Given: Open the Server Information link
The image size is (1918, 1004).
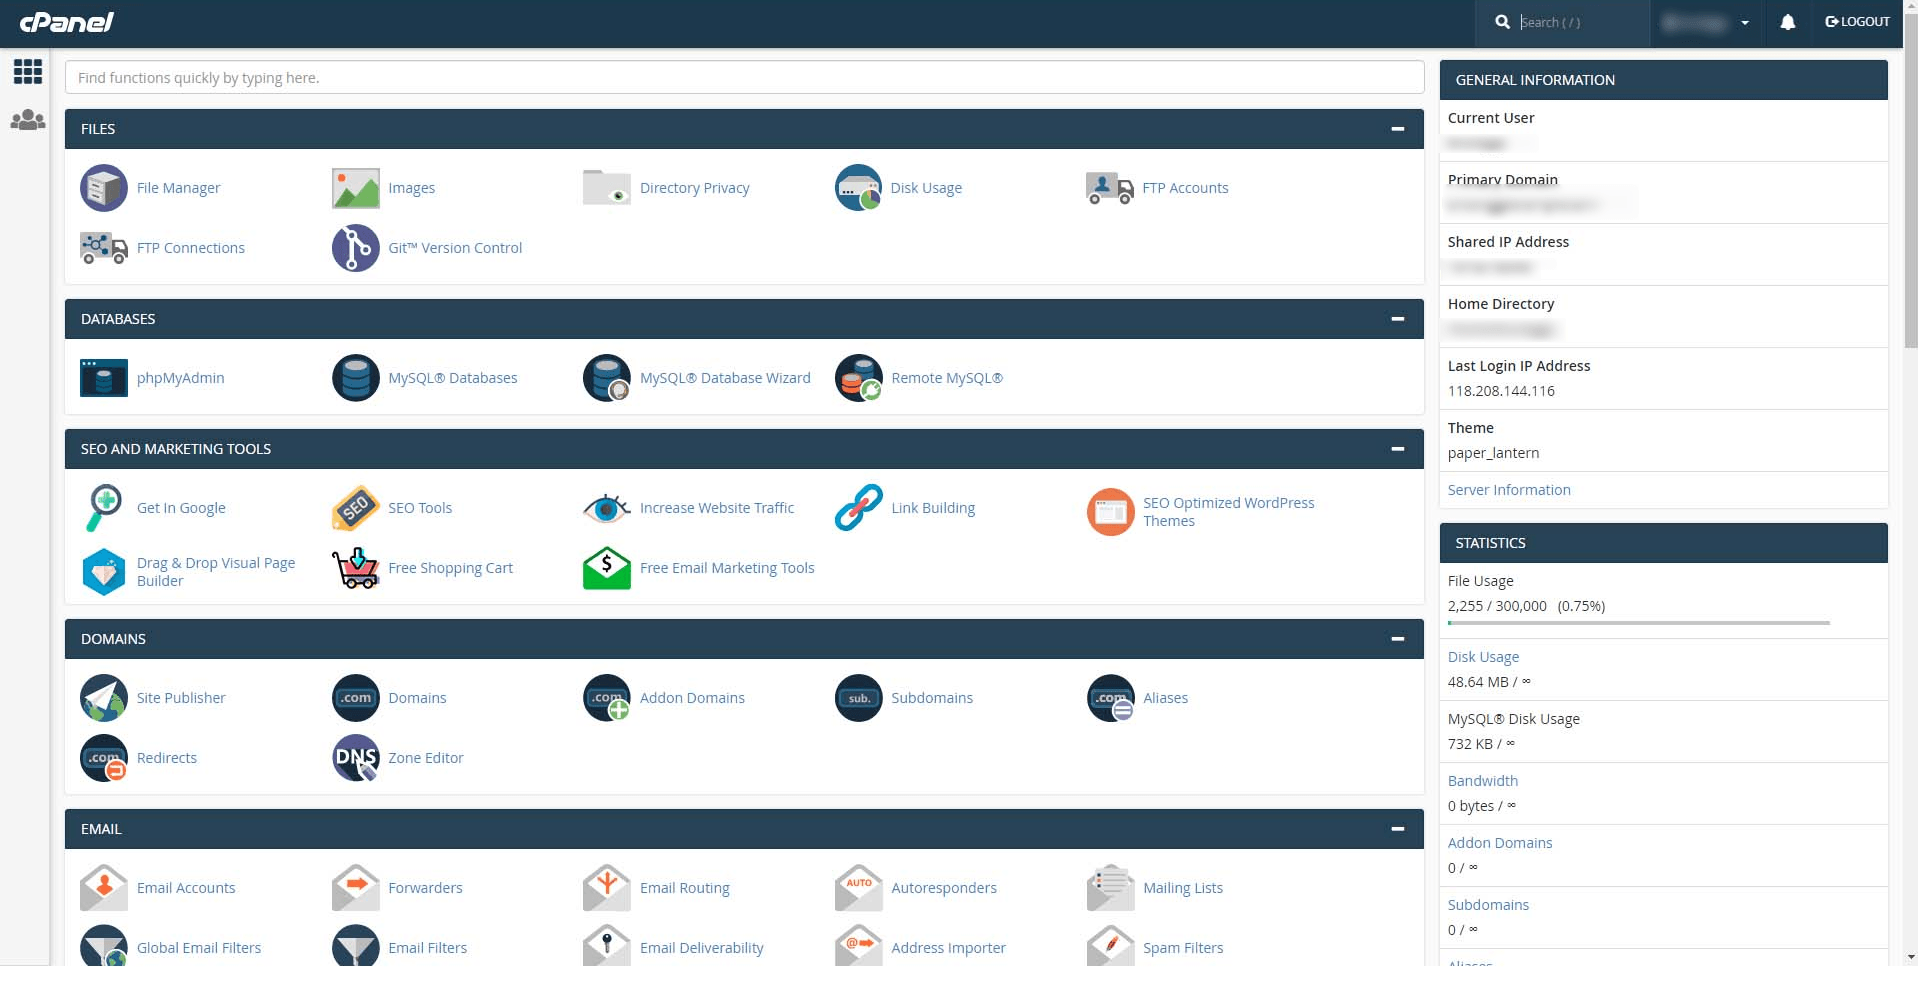Looking at the screenshot, I should [x=1509, y=490].
